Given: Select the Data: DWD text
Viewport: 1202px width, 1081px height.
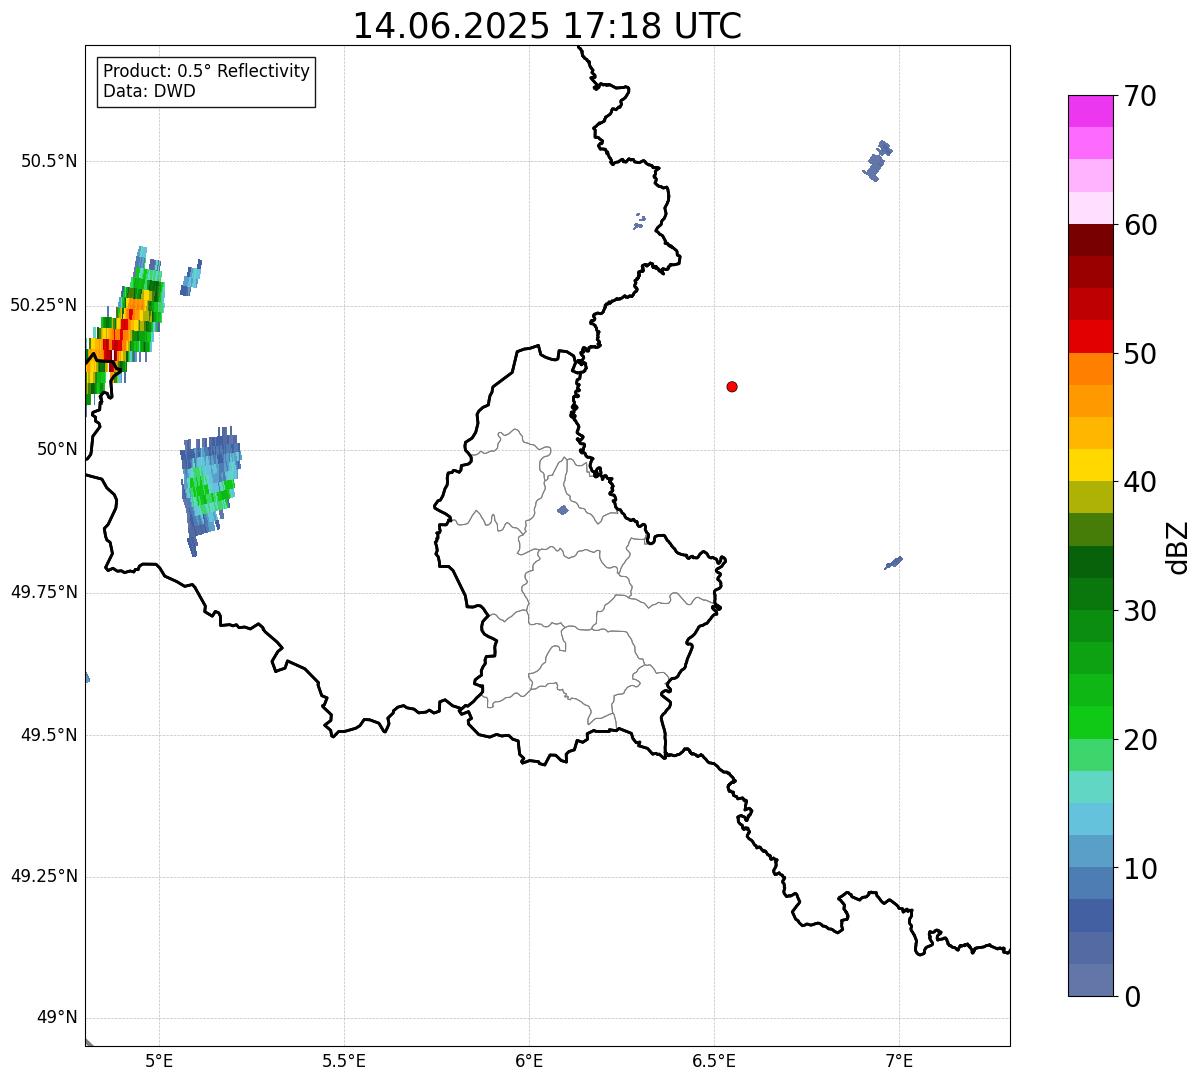Looking at the screenshot, I should click(x=149, y=91).
